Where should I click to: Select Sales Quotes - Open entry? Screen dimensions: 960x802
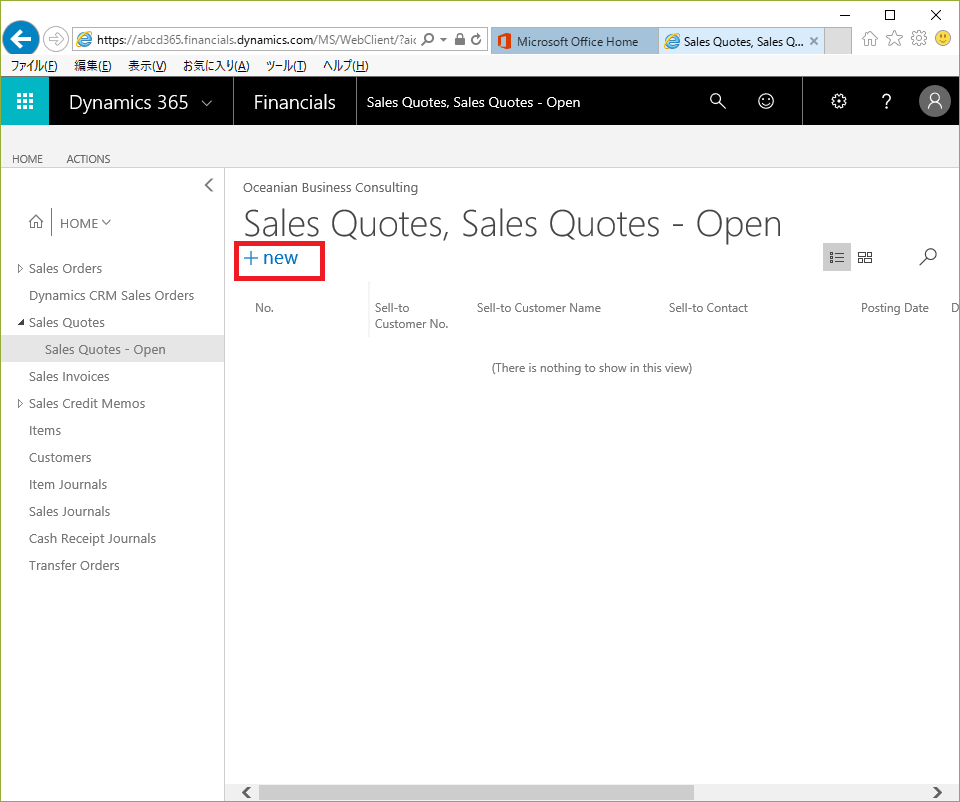pyautogui.click(x=113, y=349)
